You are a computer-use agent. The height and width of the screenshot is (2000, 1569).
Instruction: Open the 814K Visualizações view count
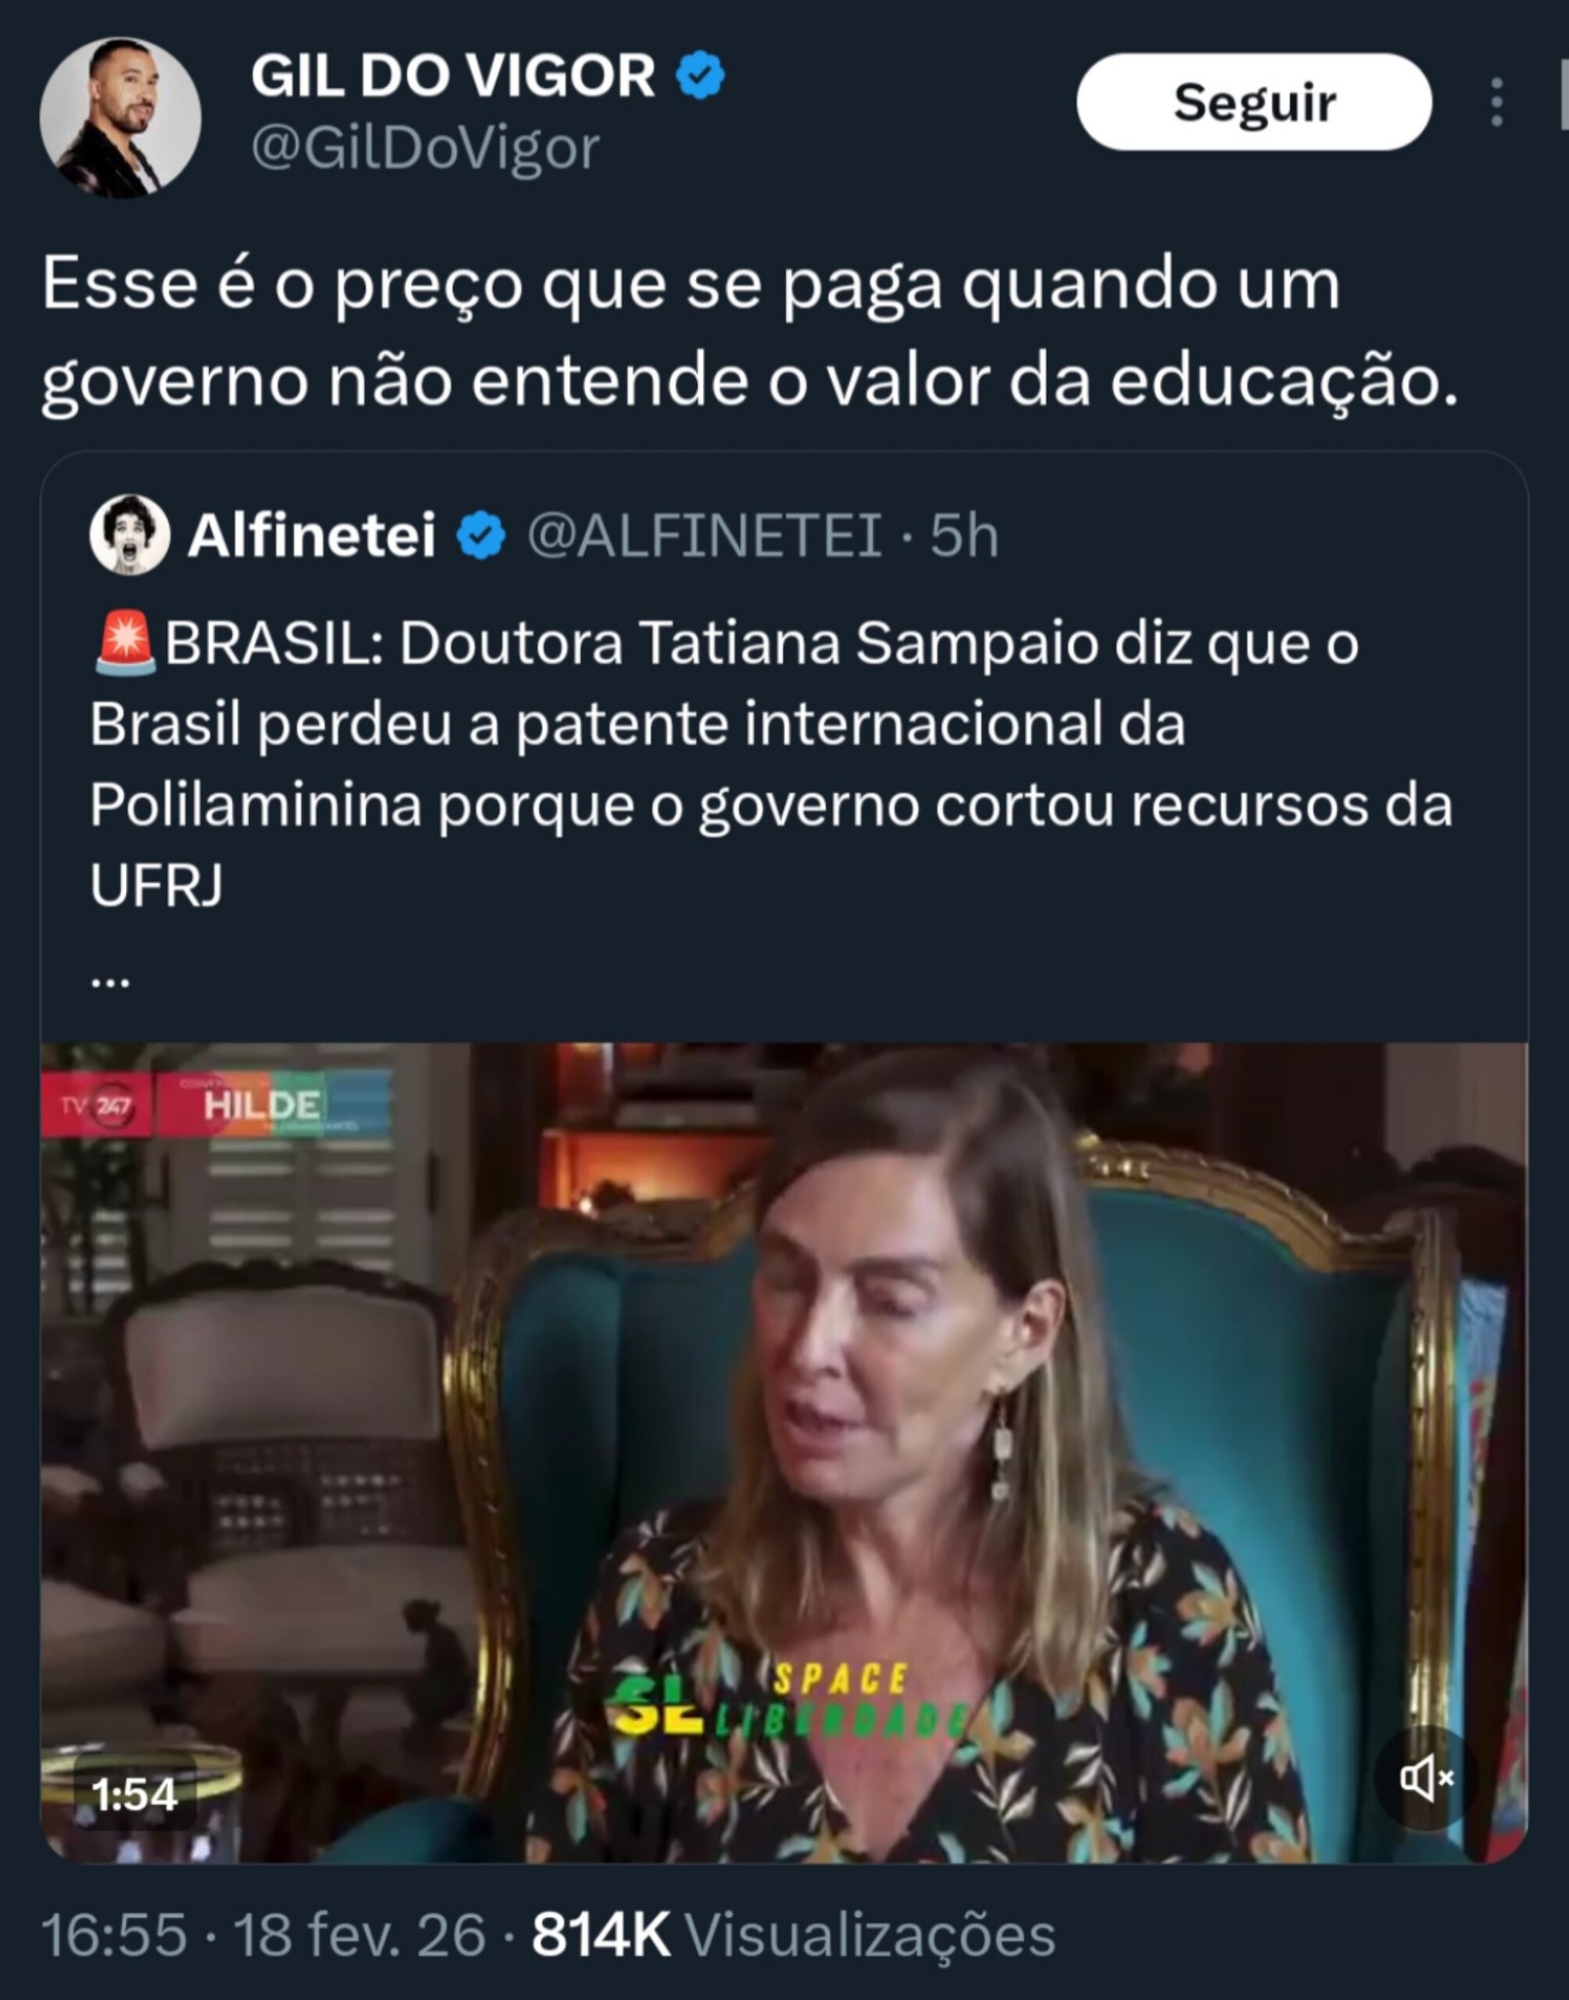(793, 1934)
